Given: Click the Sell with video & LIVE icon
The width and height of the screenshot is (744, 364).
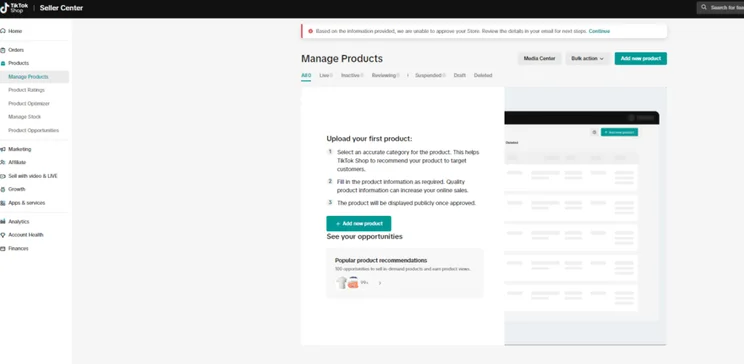Looking at the screenshot, I should 3,176.
